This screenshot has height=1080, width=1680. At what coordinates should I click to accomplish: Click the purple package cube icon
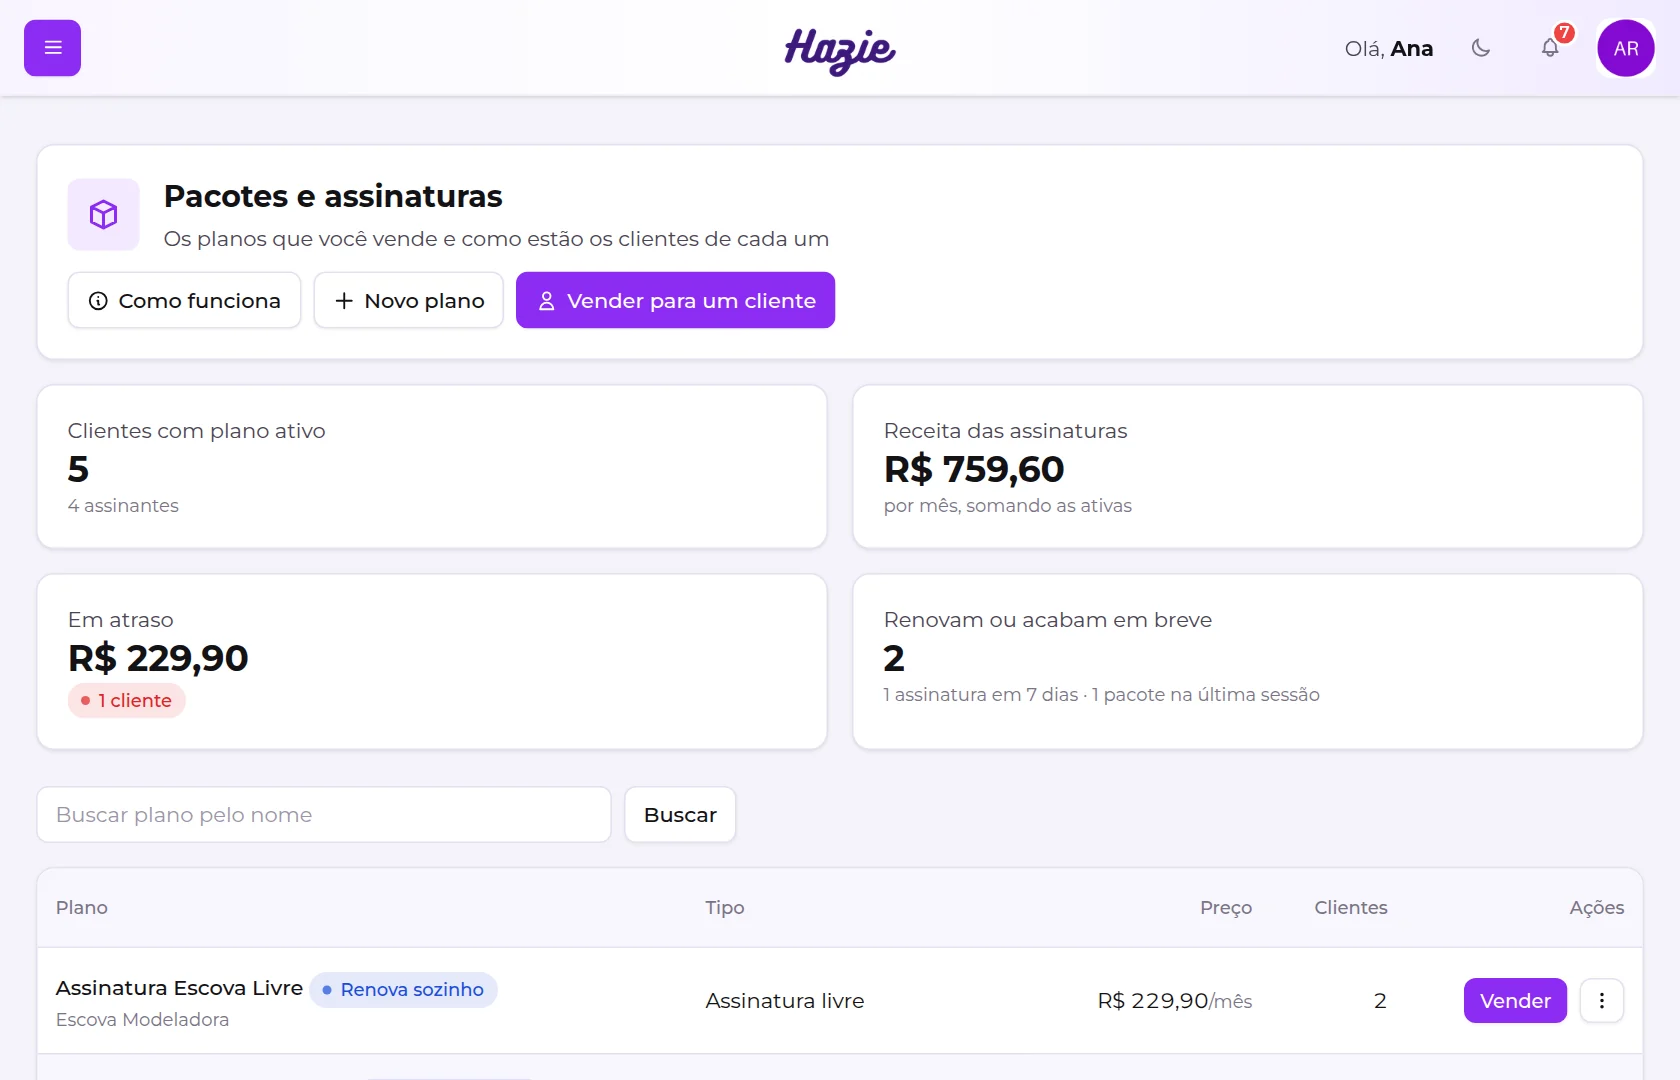[x=104, y=215]
